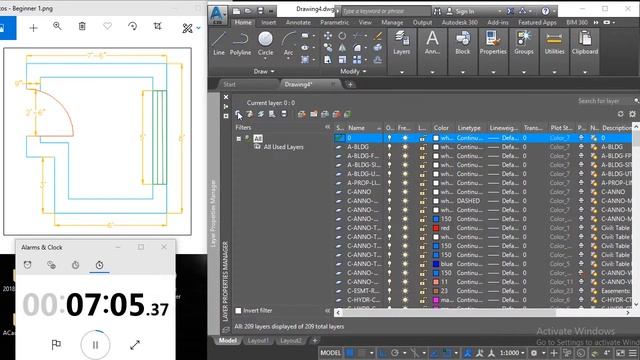Switch to the Annotate ribbon tab

(x=298, y=22)
